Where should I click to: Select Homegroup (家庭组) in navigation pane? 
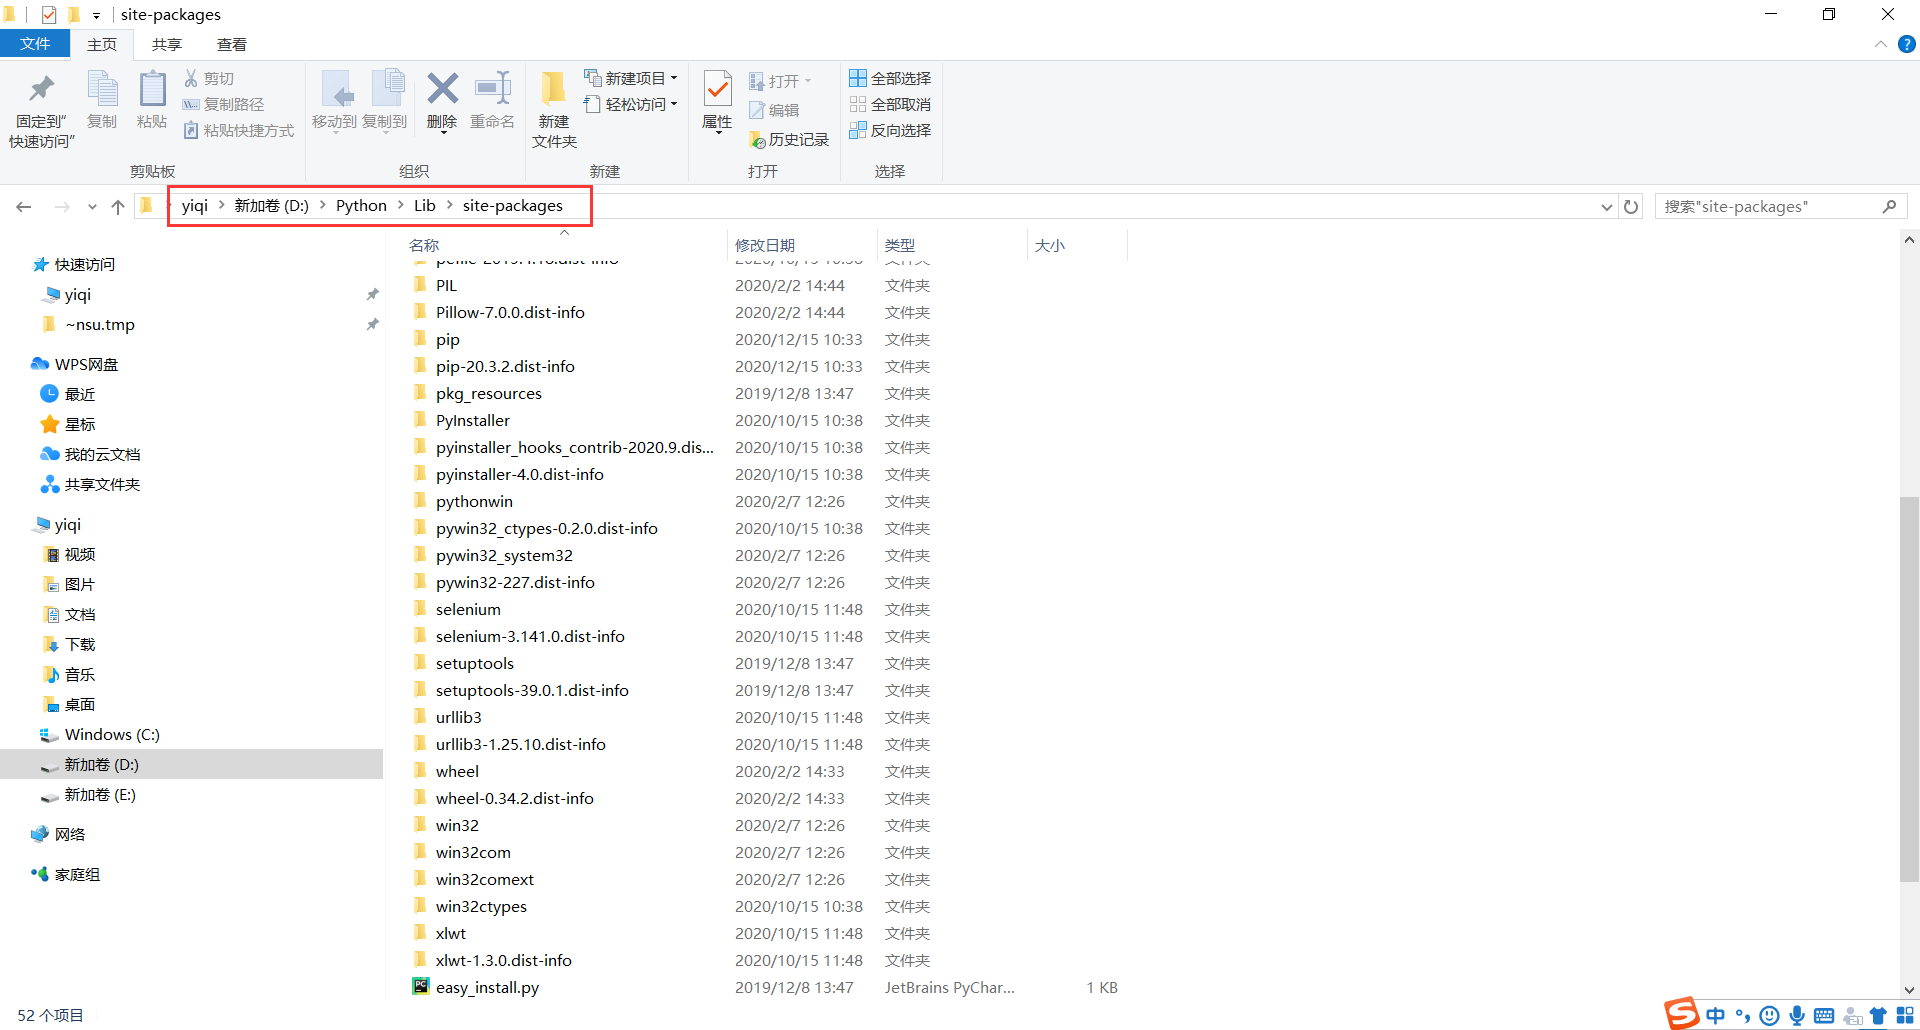77,874
